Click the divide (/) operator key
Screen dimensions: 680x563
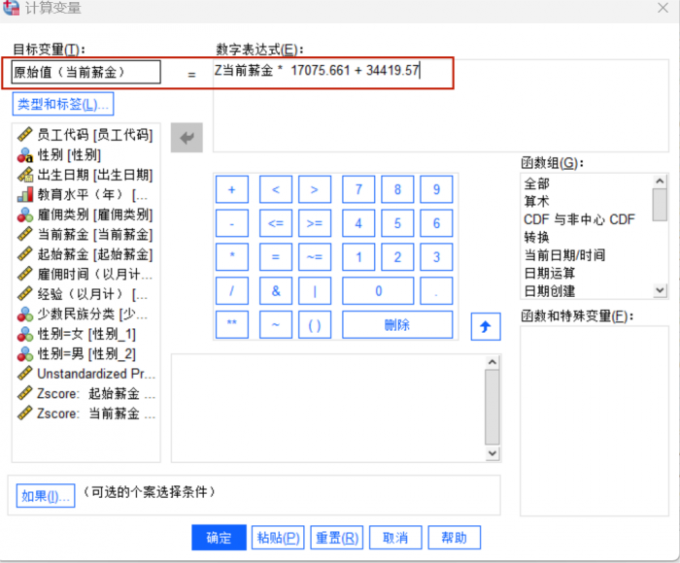pyautogui.click(x=232, y=291)
